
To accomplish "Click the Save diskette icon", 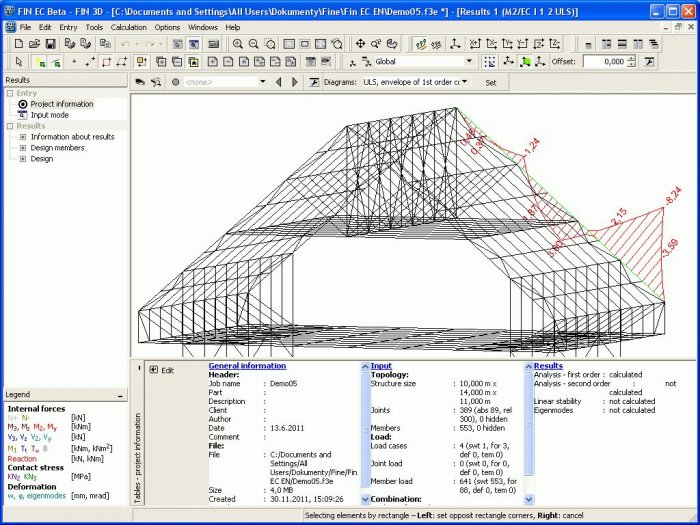I will (x=50, y=44).
